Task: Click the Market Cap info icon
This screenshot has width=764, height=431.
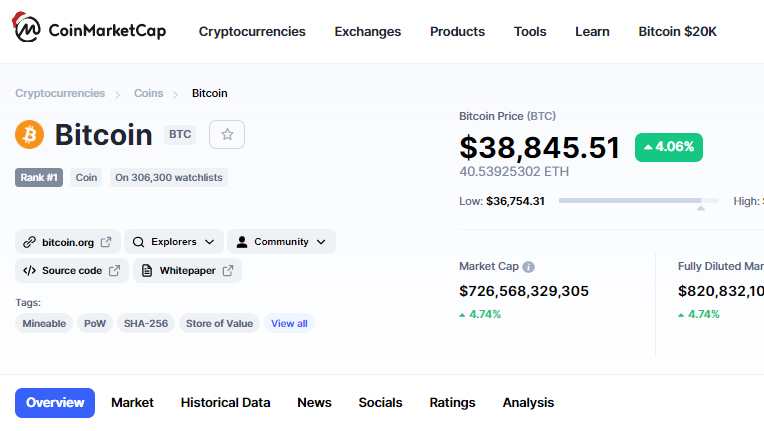Action: point(528,267)
